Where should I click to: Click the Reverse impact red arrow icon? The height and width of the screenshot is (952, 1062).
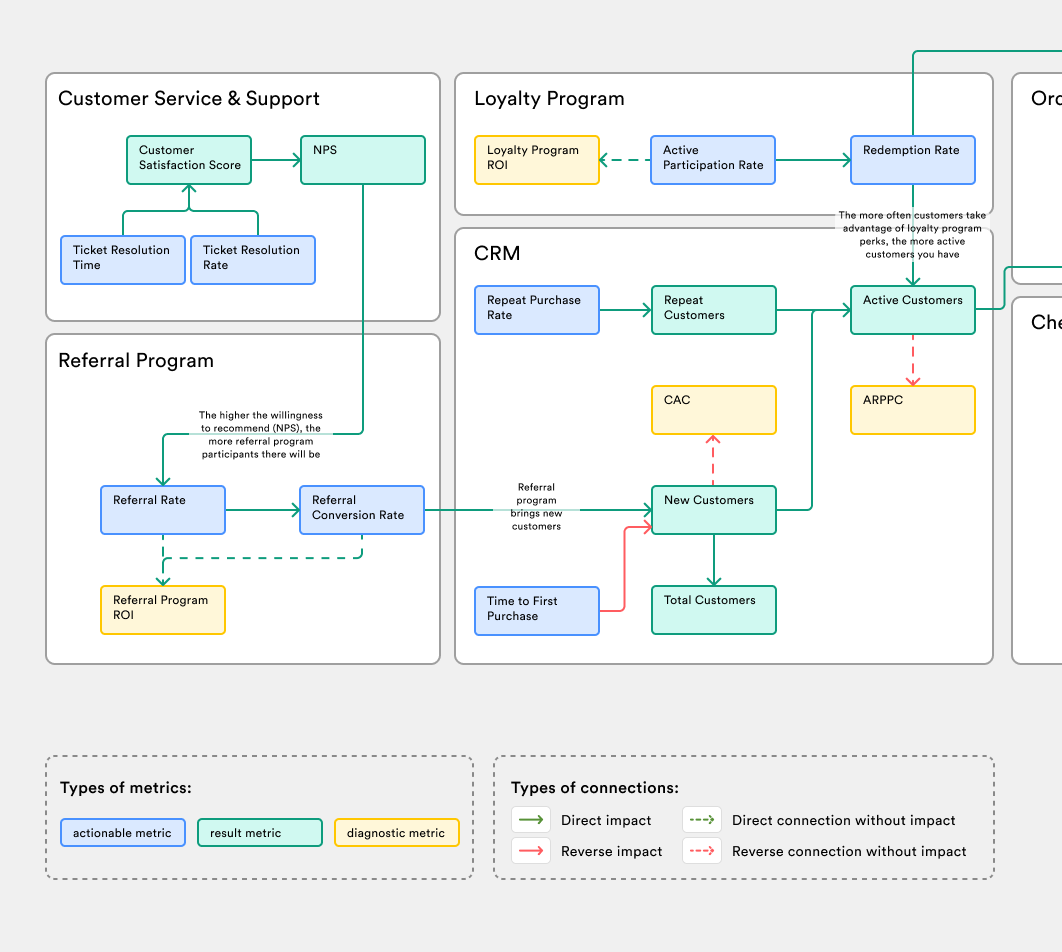point(531,851)
